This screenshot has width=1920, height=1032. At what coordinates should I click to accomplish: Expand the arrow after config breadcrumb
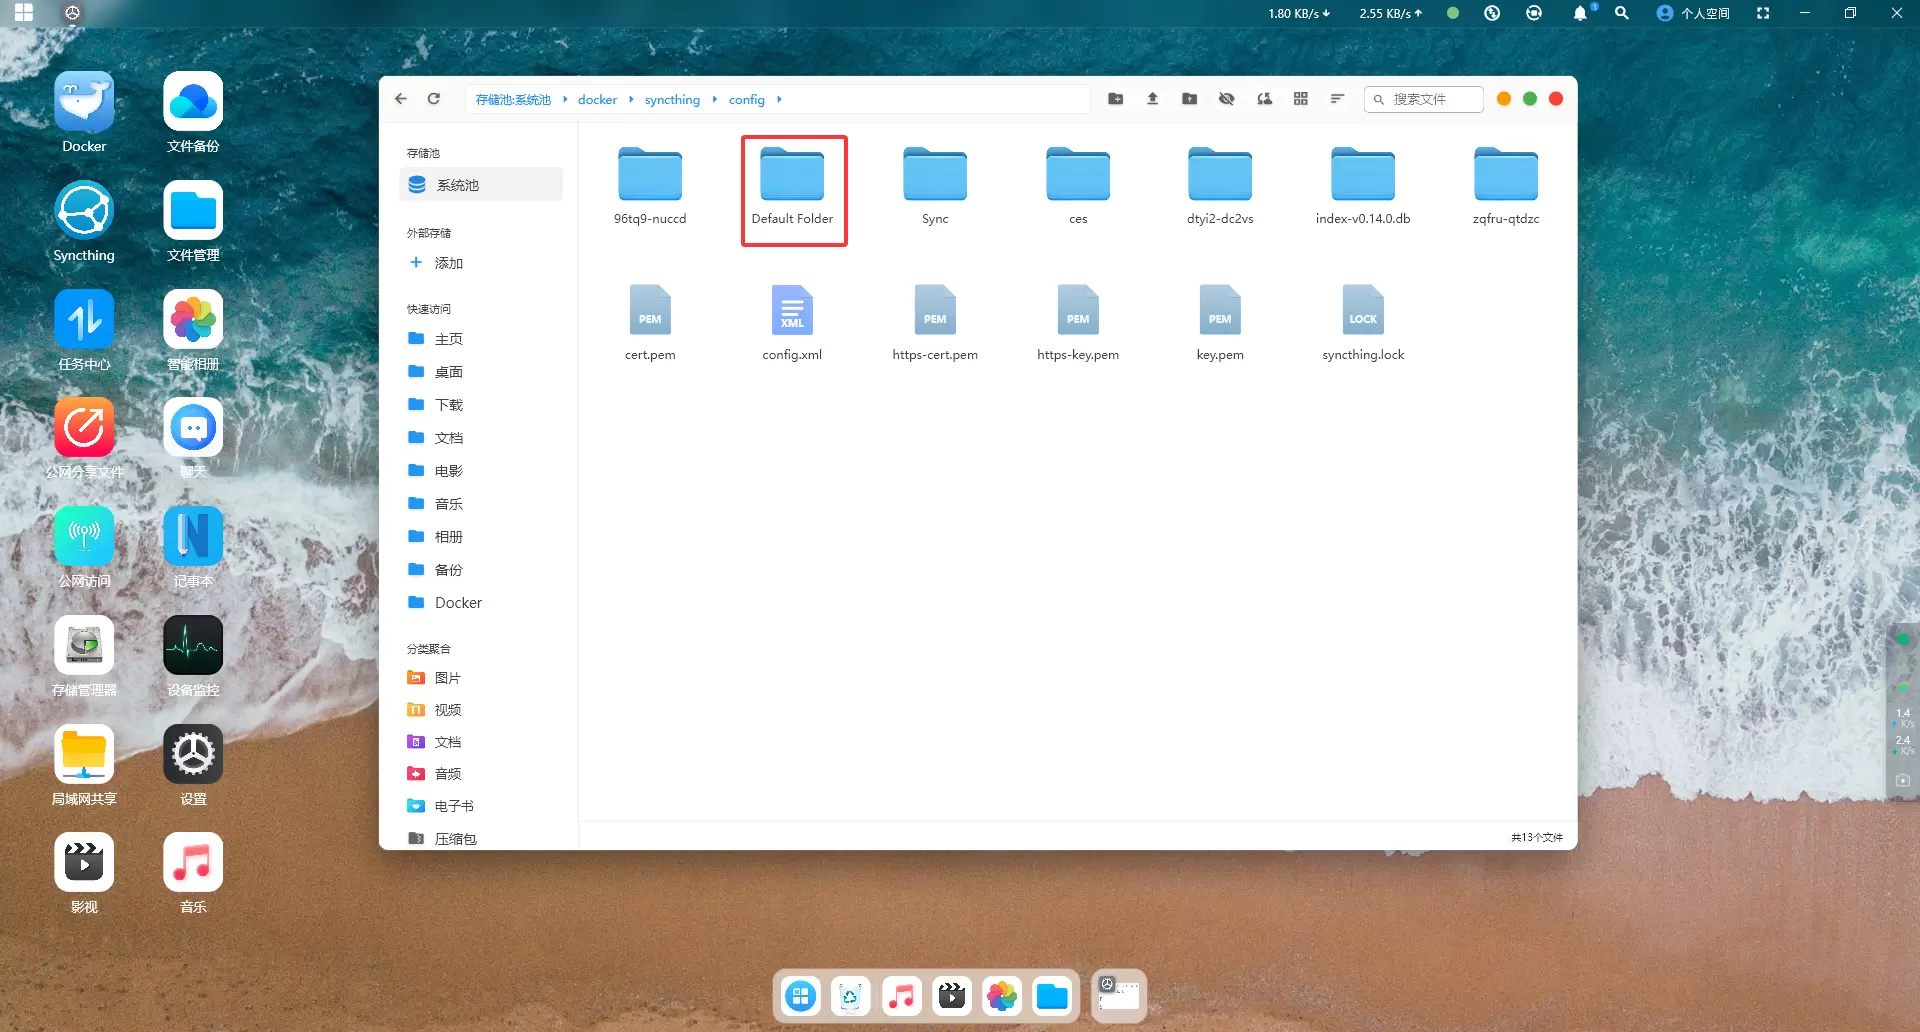(779, 100)
